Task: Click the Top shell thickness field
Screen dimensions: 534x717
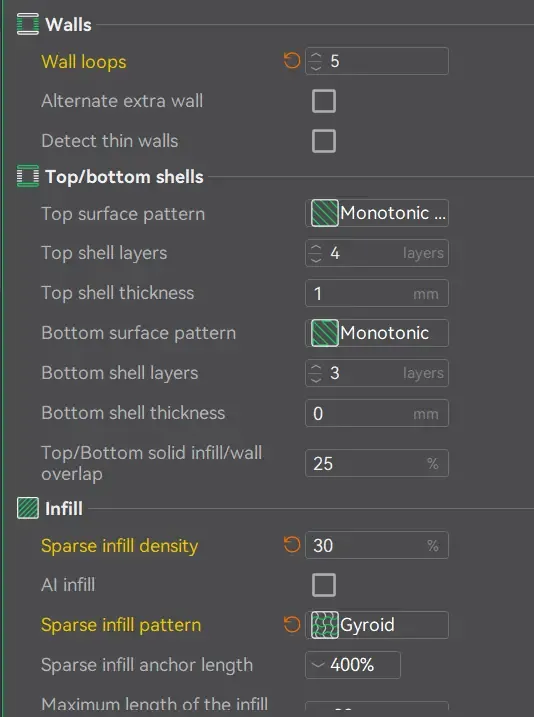Action: [x=377, y=293]
